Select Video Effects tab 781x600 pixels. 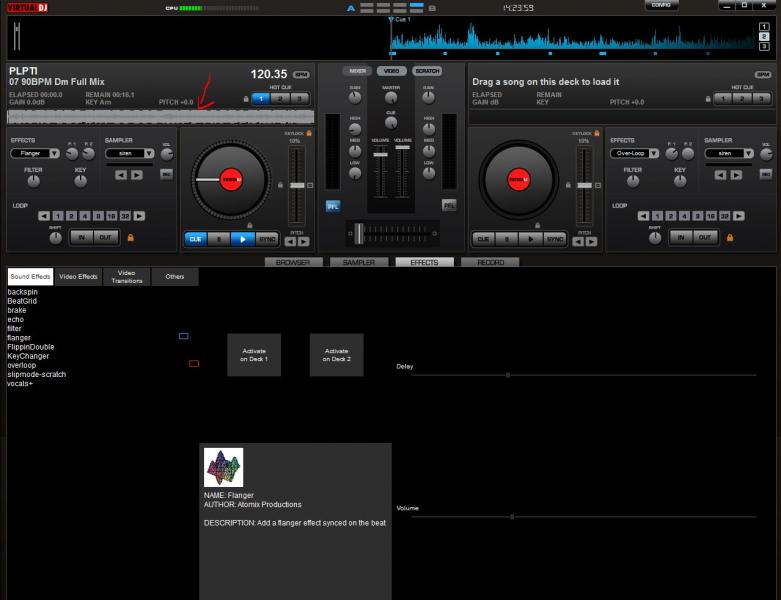(78, 277)
